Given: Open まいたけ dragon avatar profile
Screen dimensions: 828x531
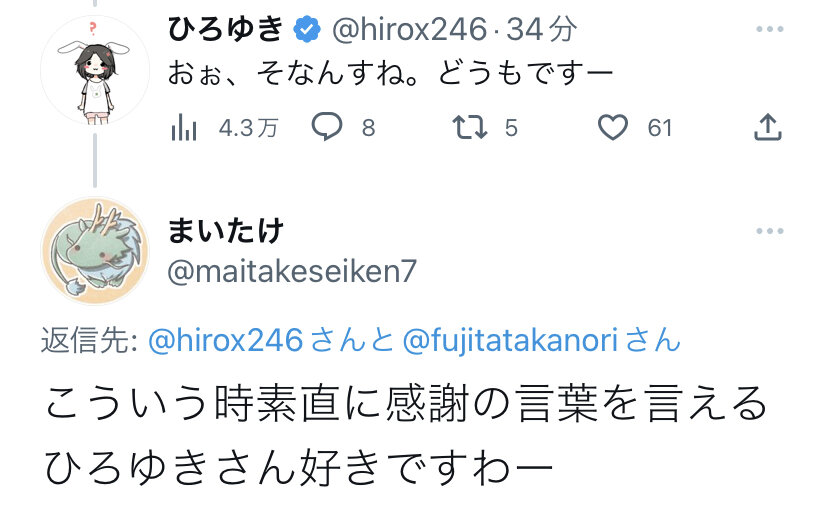Looking at the screenshot, I should (x=95, y=251).
